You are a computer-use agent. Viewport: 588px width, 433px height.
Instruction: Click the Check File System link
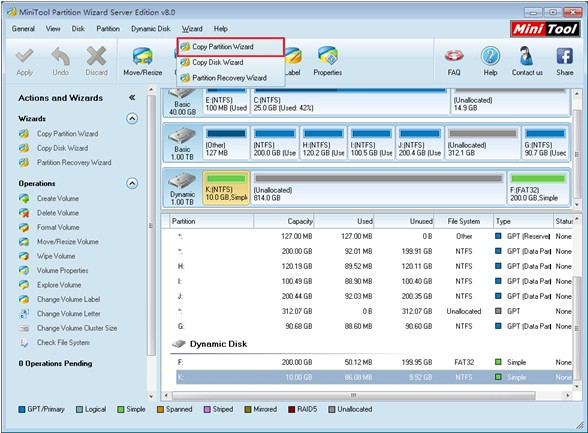pos(63,342)
